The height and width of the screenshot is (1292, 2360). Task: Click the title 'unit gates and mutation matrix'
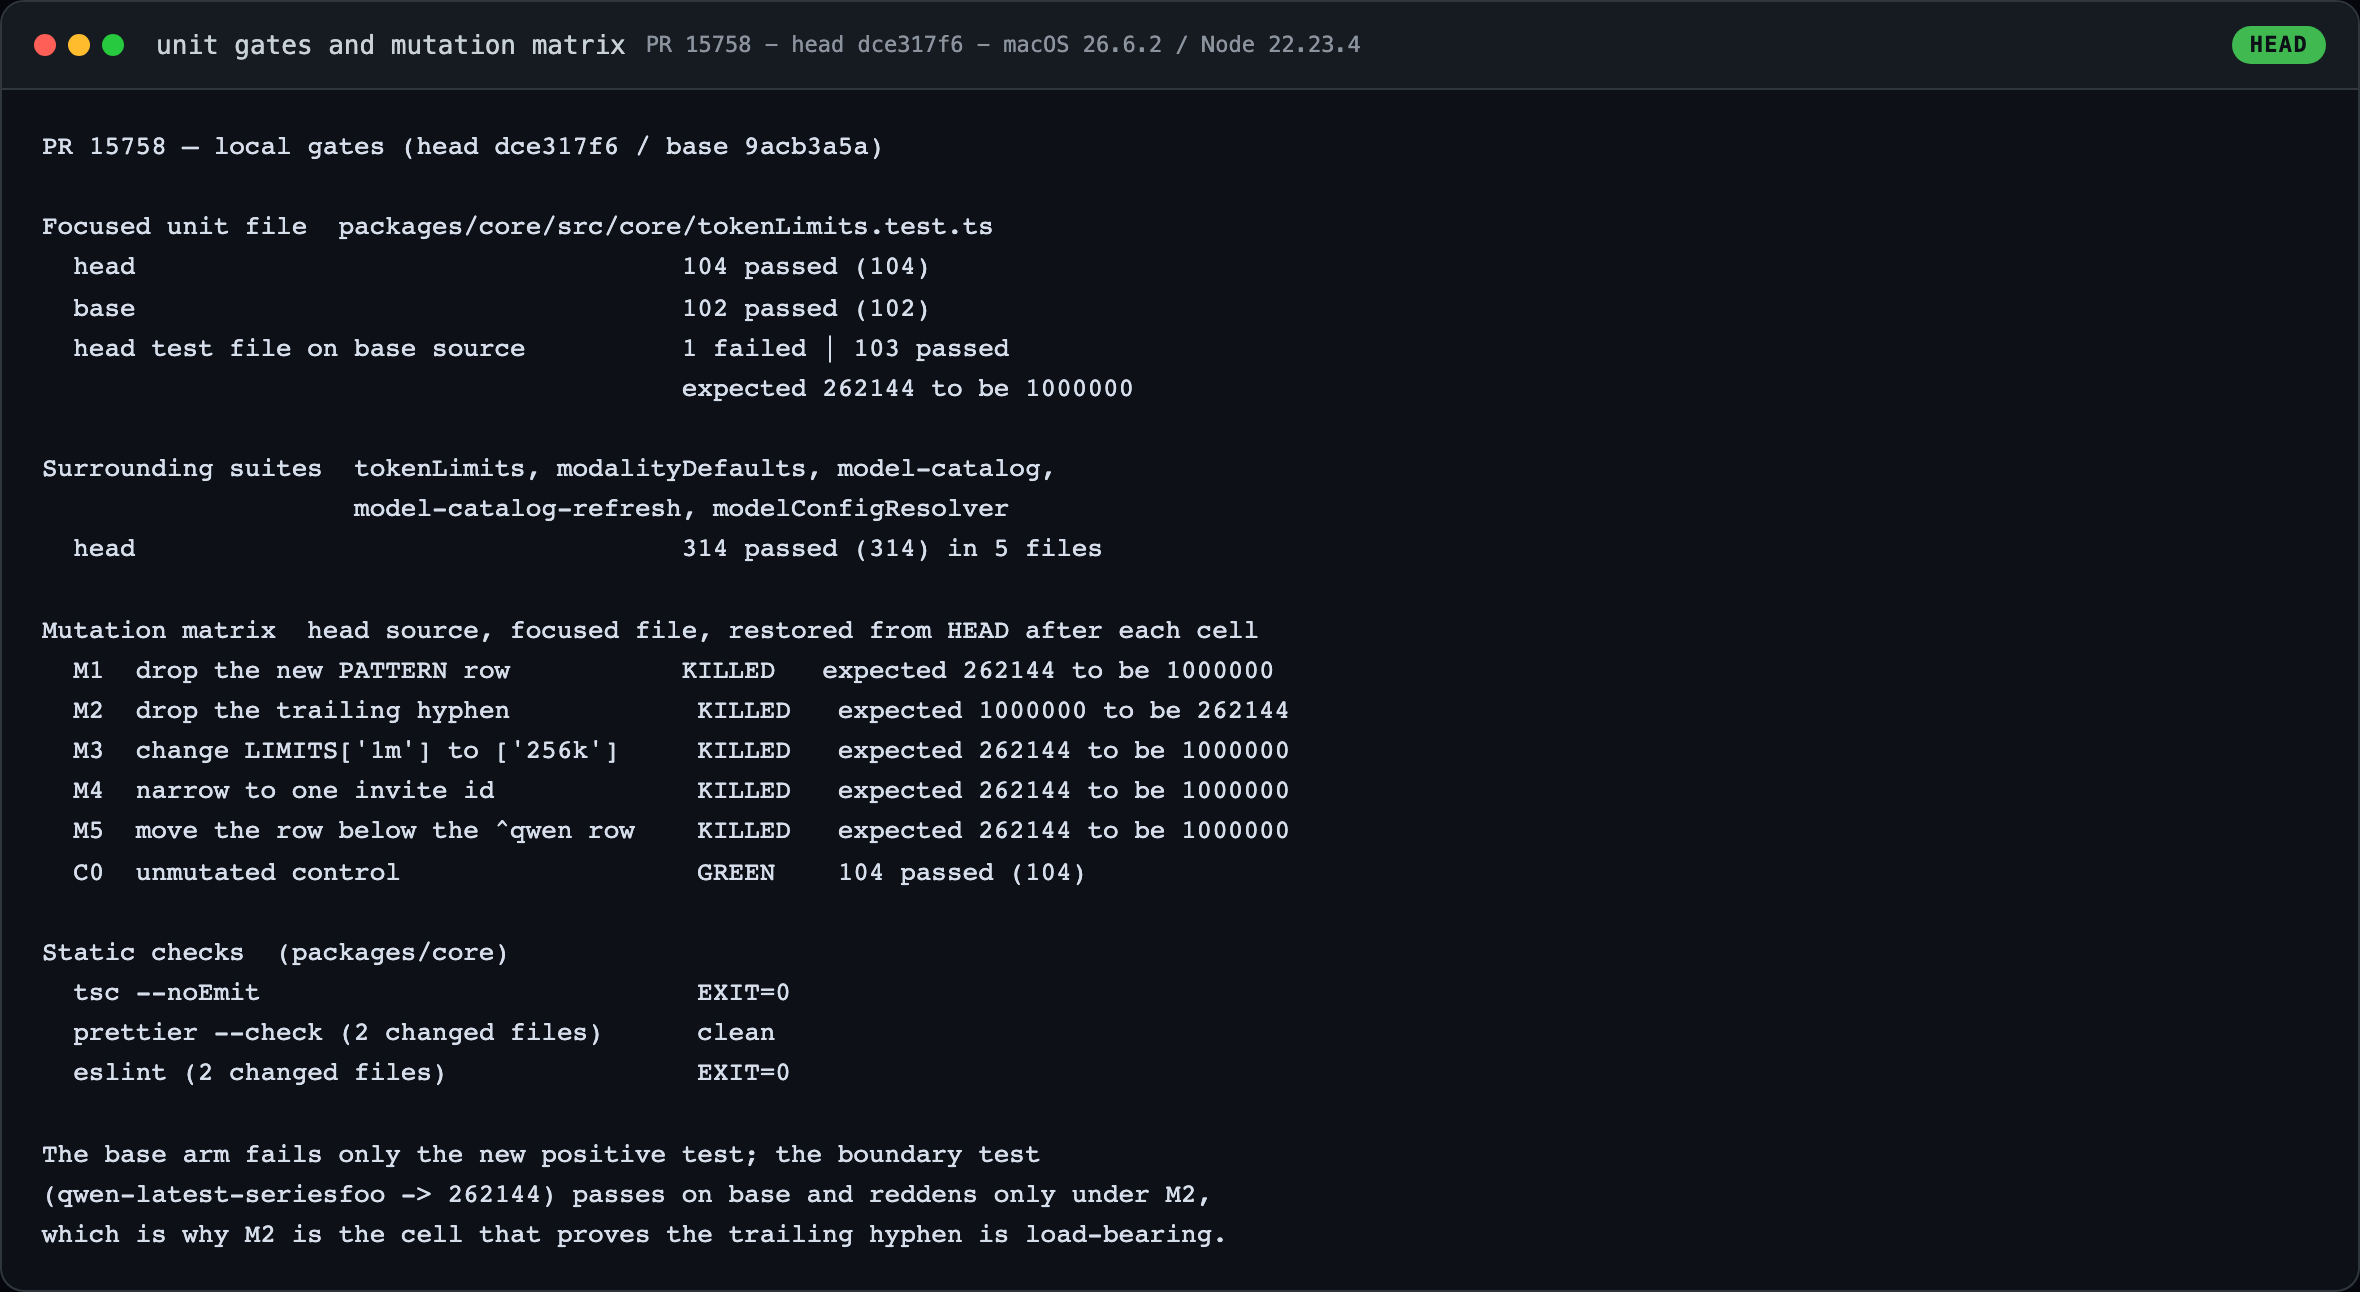click(390, 45)
